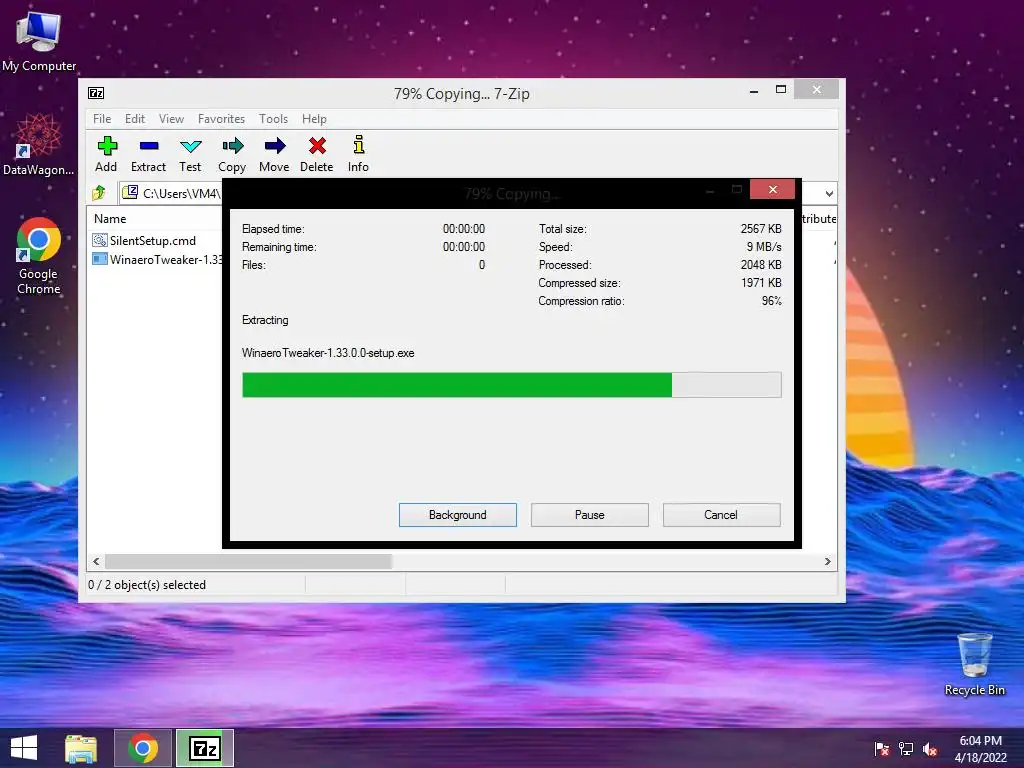Click the Total size value 2567 KB
Viewport: 1024px width, 768px height.
tap(761, 229)
